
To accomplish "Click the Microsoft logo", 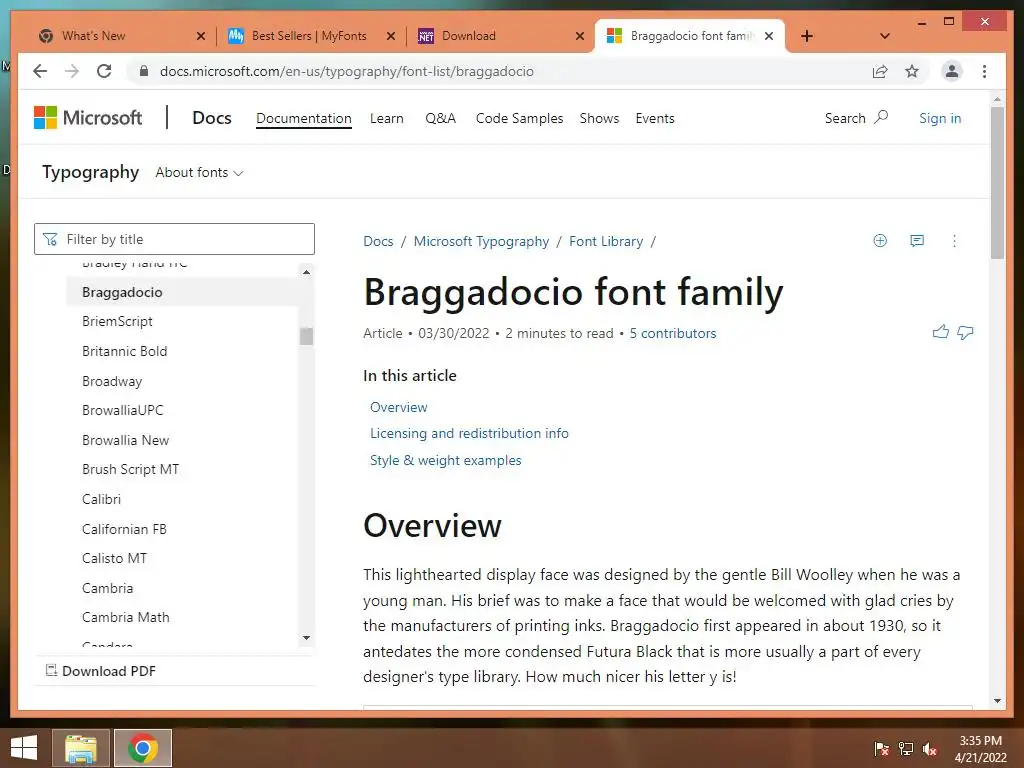I will pos(88,118).
